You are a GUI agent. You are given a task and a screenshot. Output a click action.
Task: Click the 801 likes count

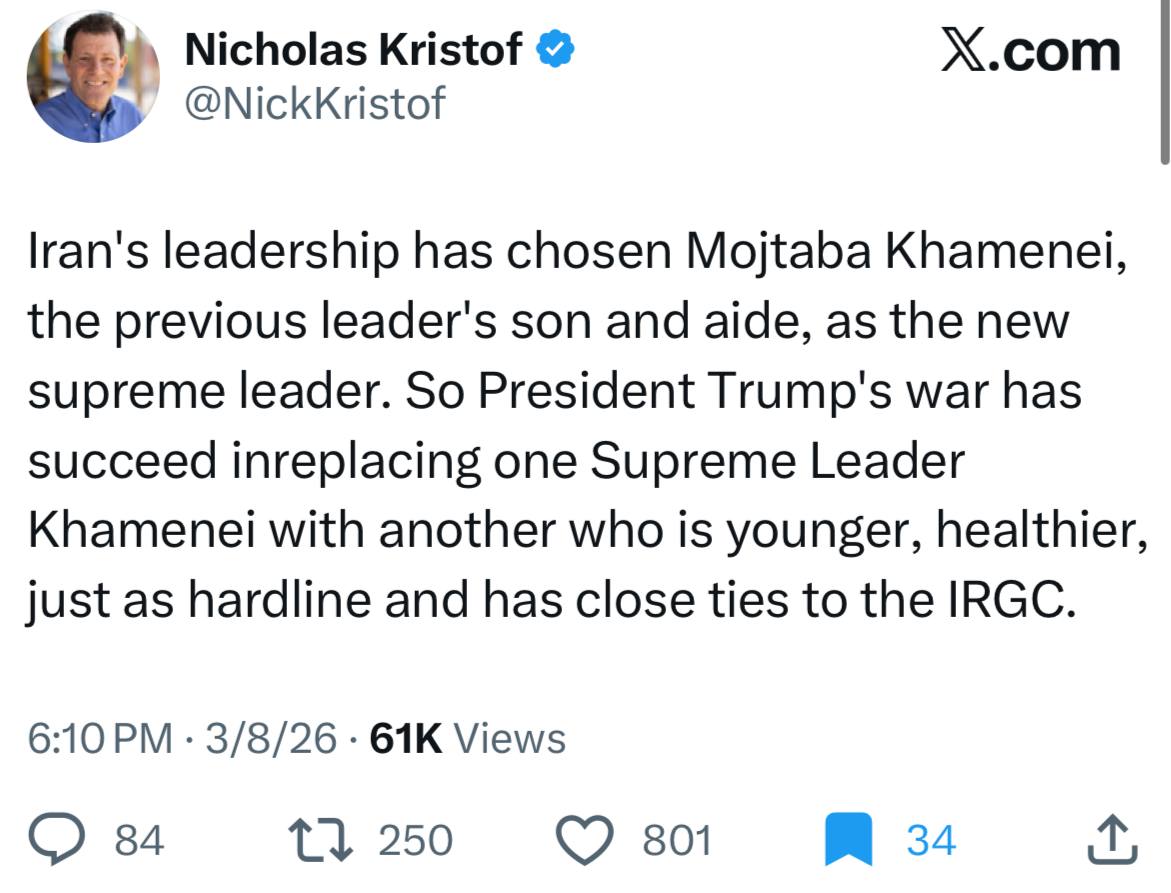(677, 840)
